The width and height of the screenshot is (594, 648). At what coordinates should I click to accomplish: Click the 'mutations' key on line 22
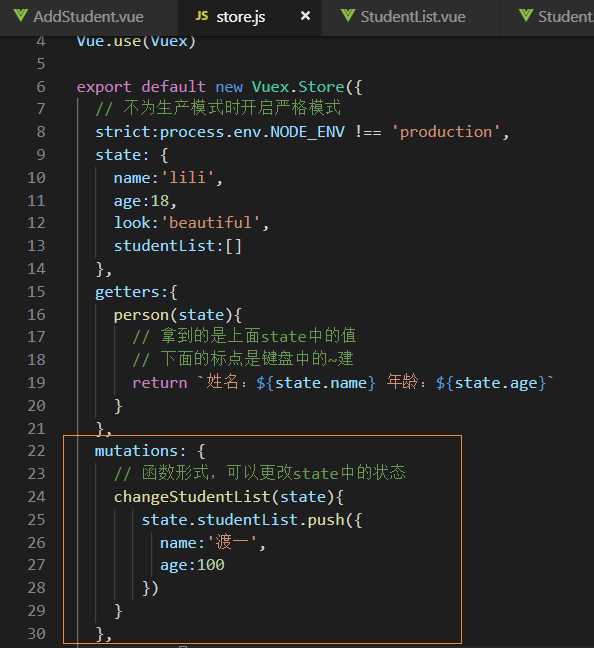(x=136, y=450)
